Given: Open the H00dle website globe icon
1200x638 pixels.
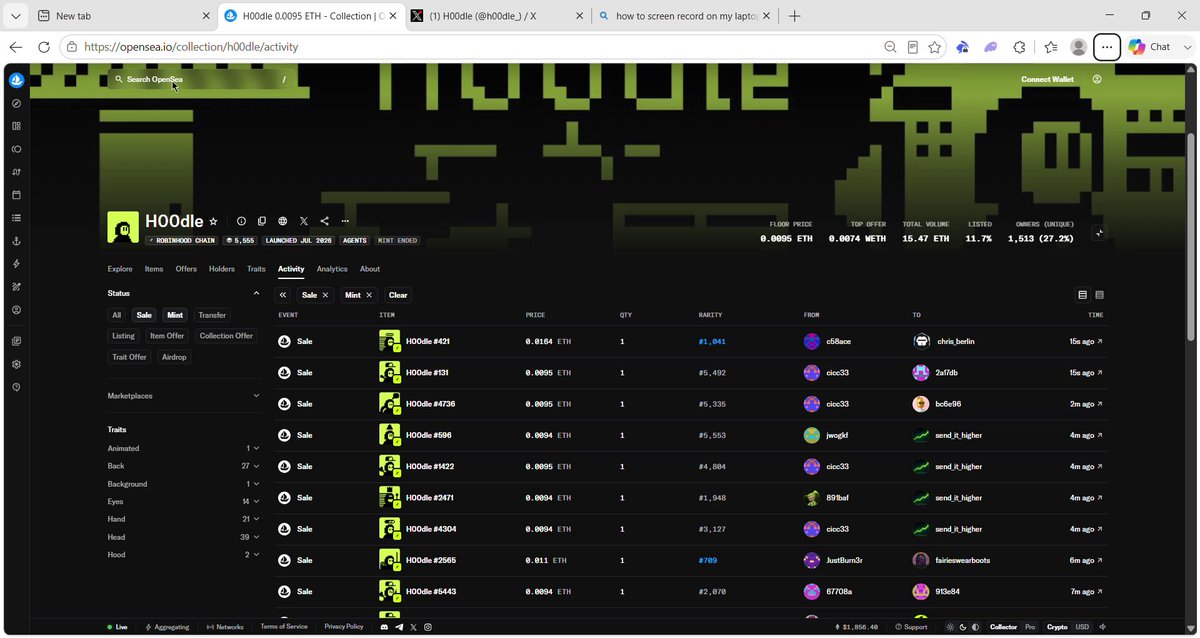Looking at the screenshot, I should (283, 221).
